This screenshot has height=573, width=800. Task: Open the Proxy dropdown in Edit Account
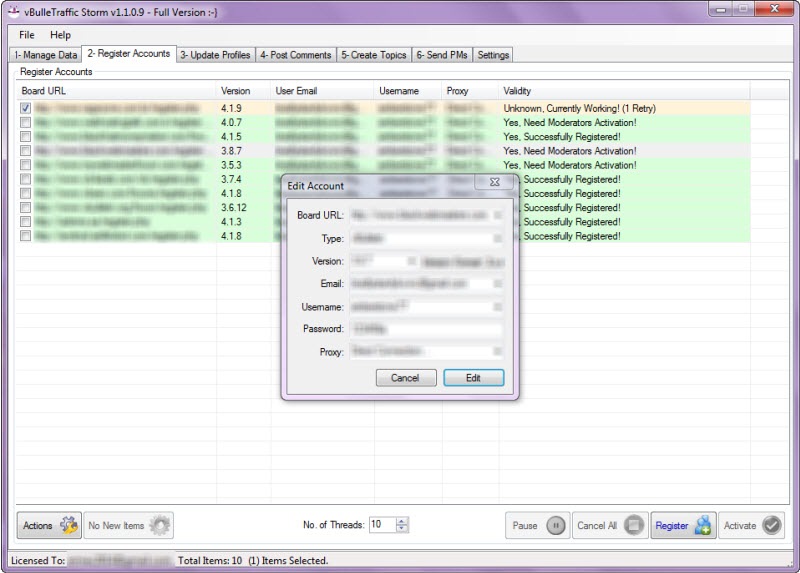click(497, 352)
